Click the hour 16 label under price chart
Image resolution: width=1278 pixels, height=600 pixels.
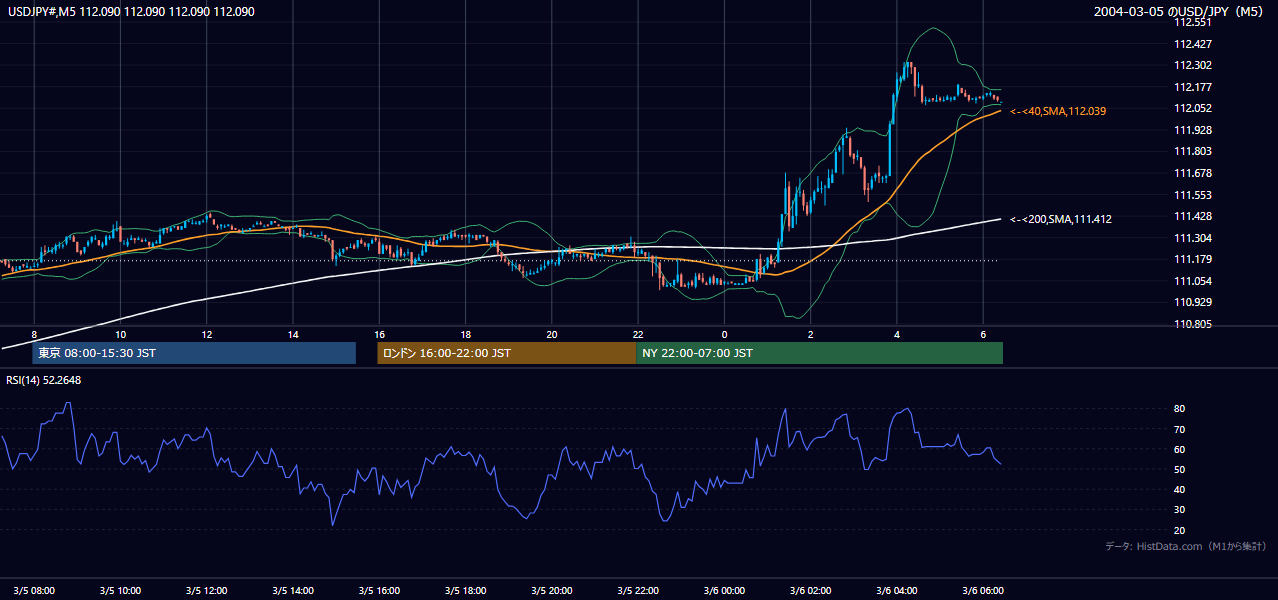[x=379, y=334]
